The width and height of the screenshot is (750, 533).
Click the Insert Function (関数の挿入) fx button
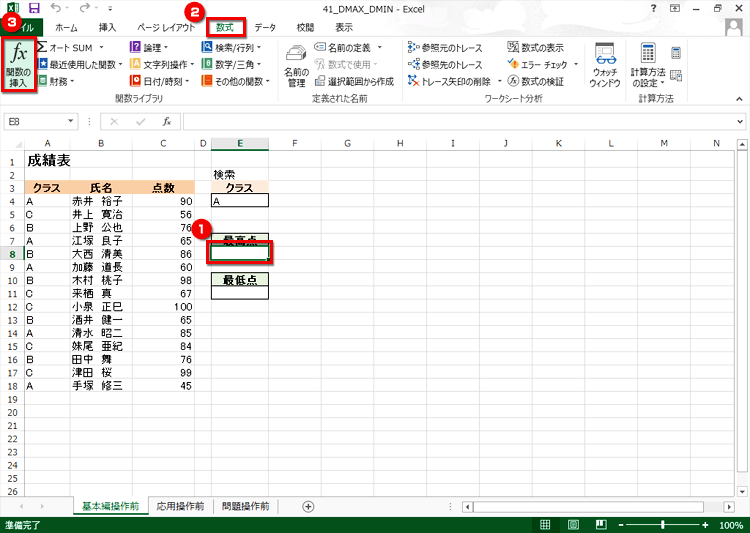coord(19,65)
